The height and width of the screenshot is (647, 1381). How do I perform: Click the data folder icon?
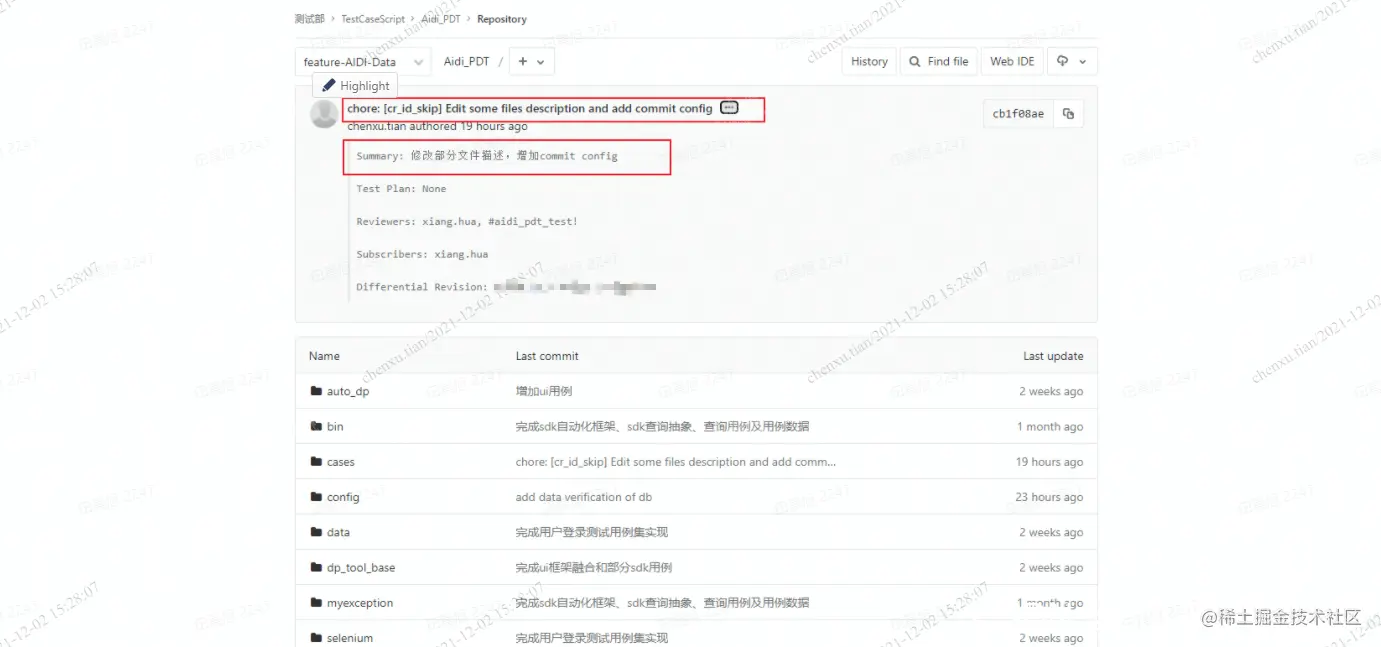coord(316,532)
